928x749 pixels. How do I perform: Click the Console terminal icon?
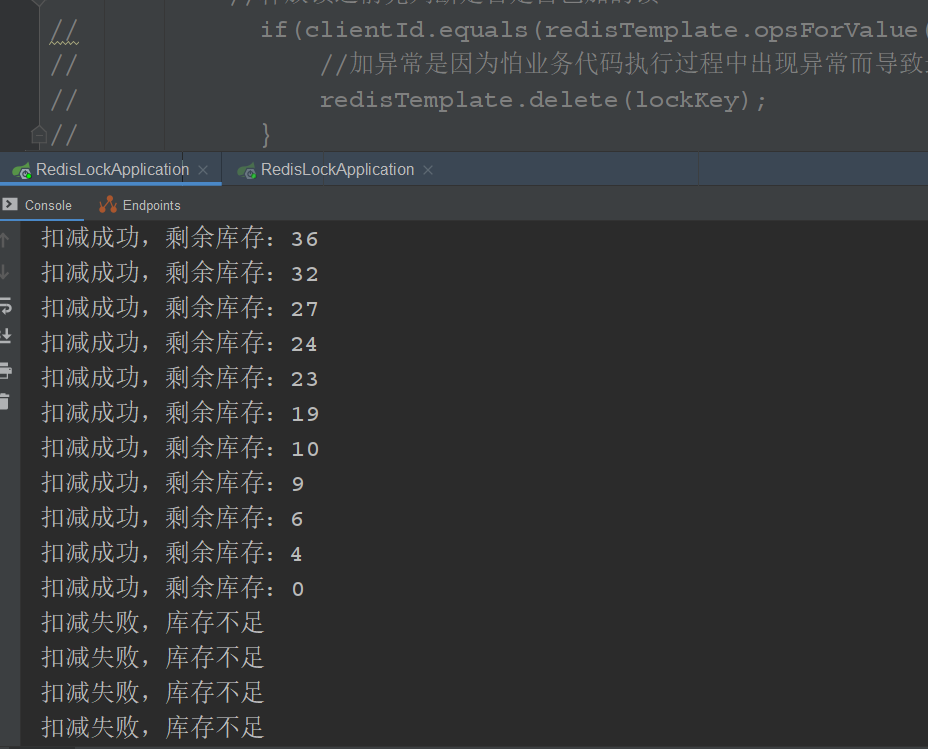9,205
